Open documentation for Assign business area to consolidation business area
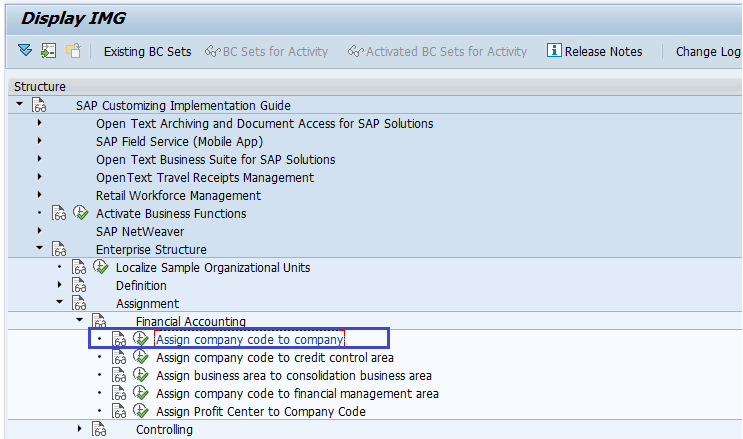743x439 pixels. pos(119,375)
